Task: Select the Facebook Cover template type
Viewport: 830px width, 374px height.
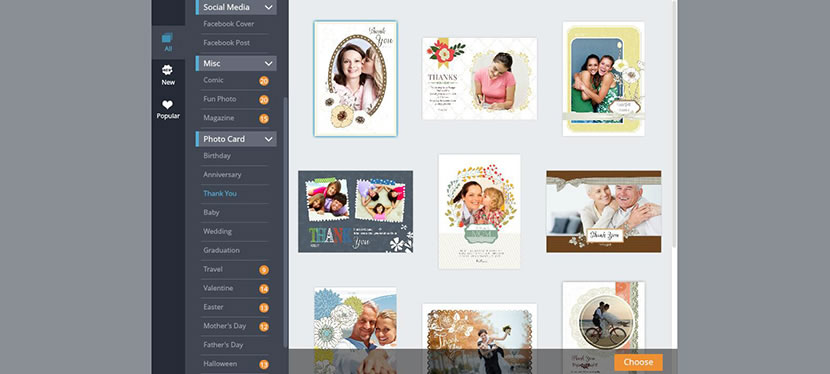Action: [x=229, y=24]
